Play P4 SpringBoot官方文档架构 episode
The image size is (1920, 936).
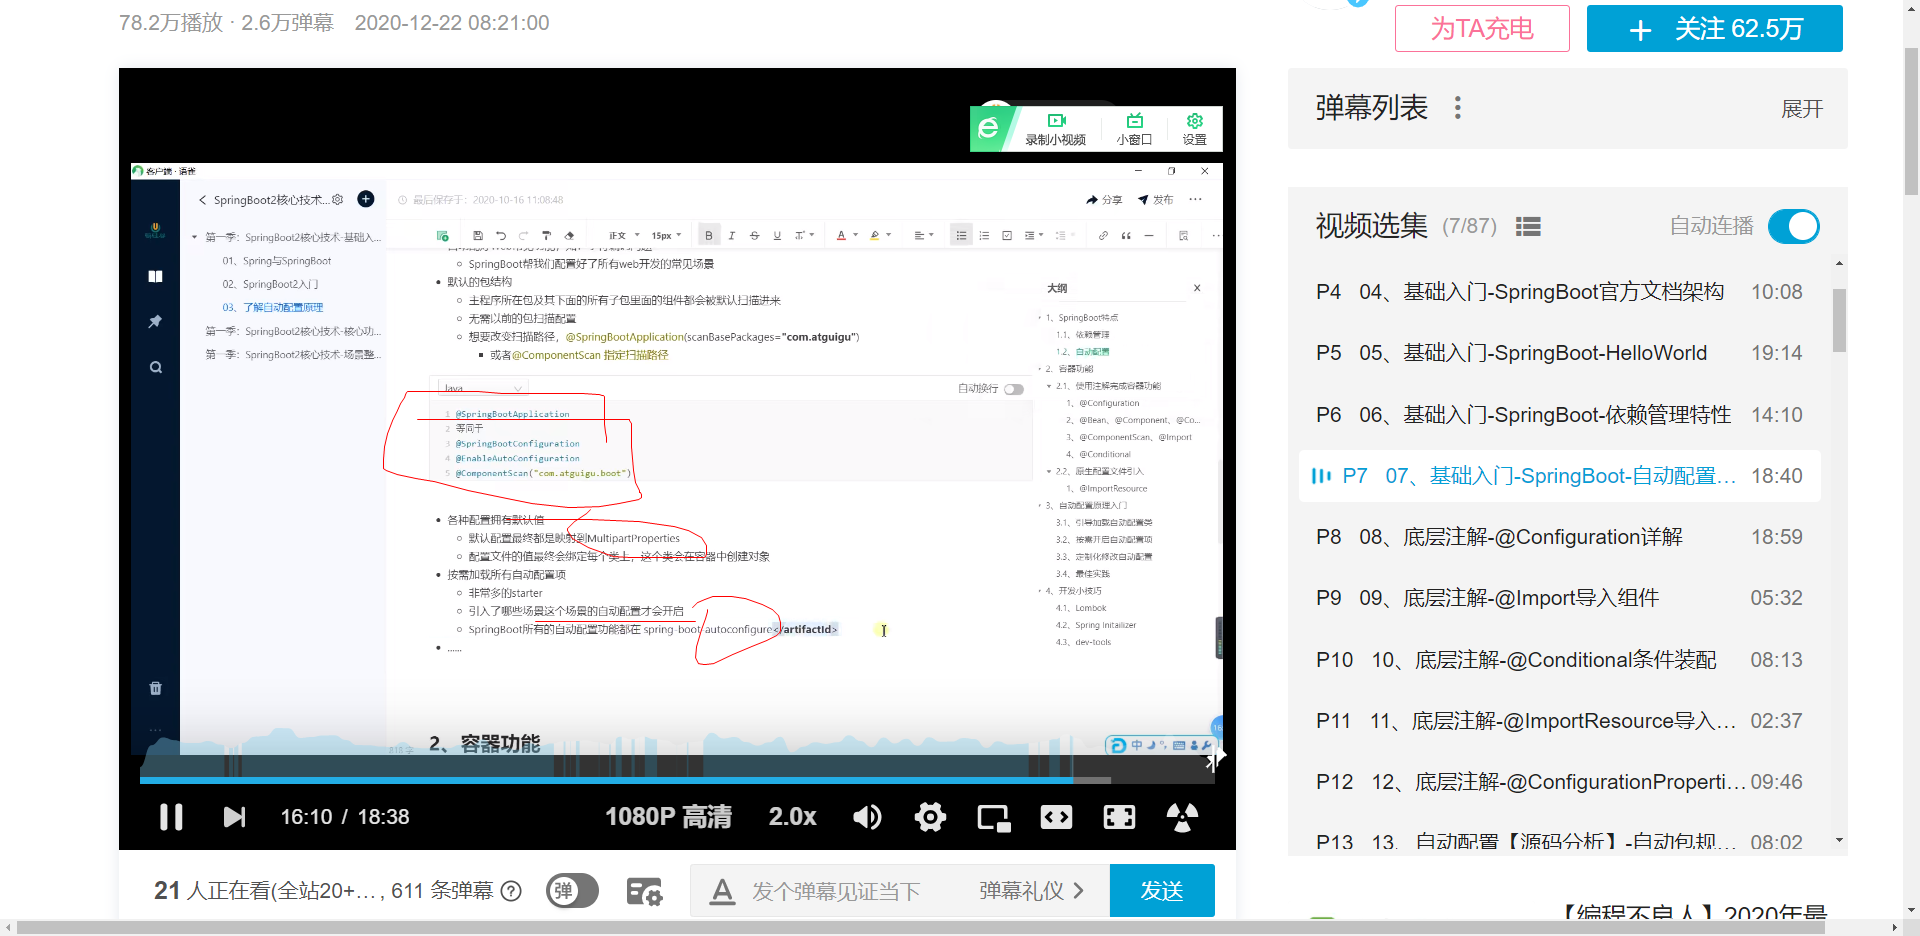click(1559, 292)
